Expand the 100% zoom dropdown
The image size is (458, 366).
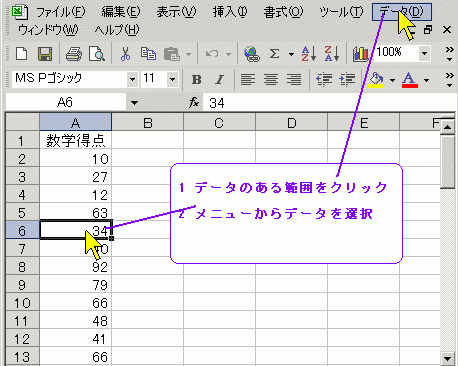coord(424,53)
